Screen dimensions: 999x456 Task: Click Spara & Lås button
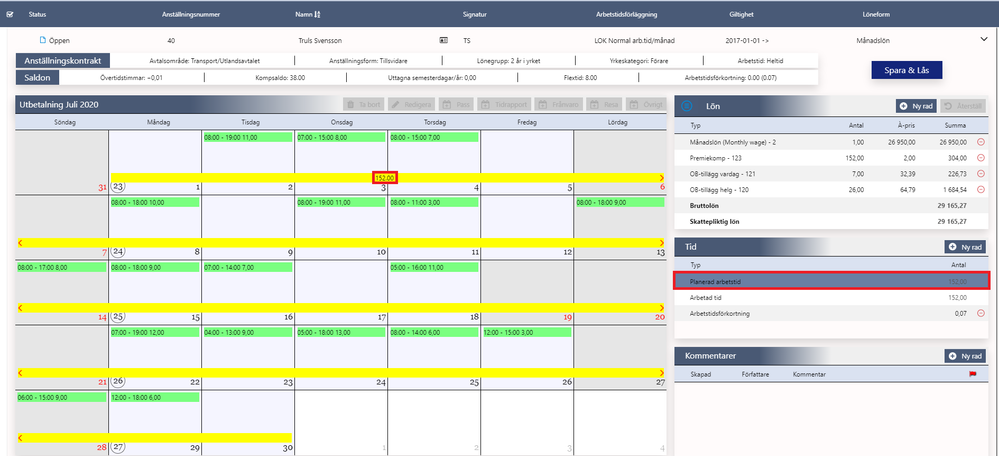907,70
